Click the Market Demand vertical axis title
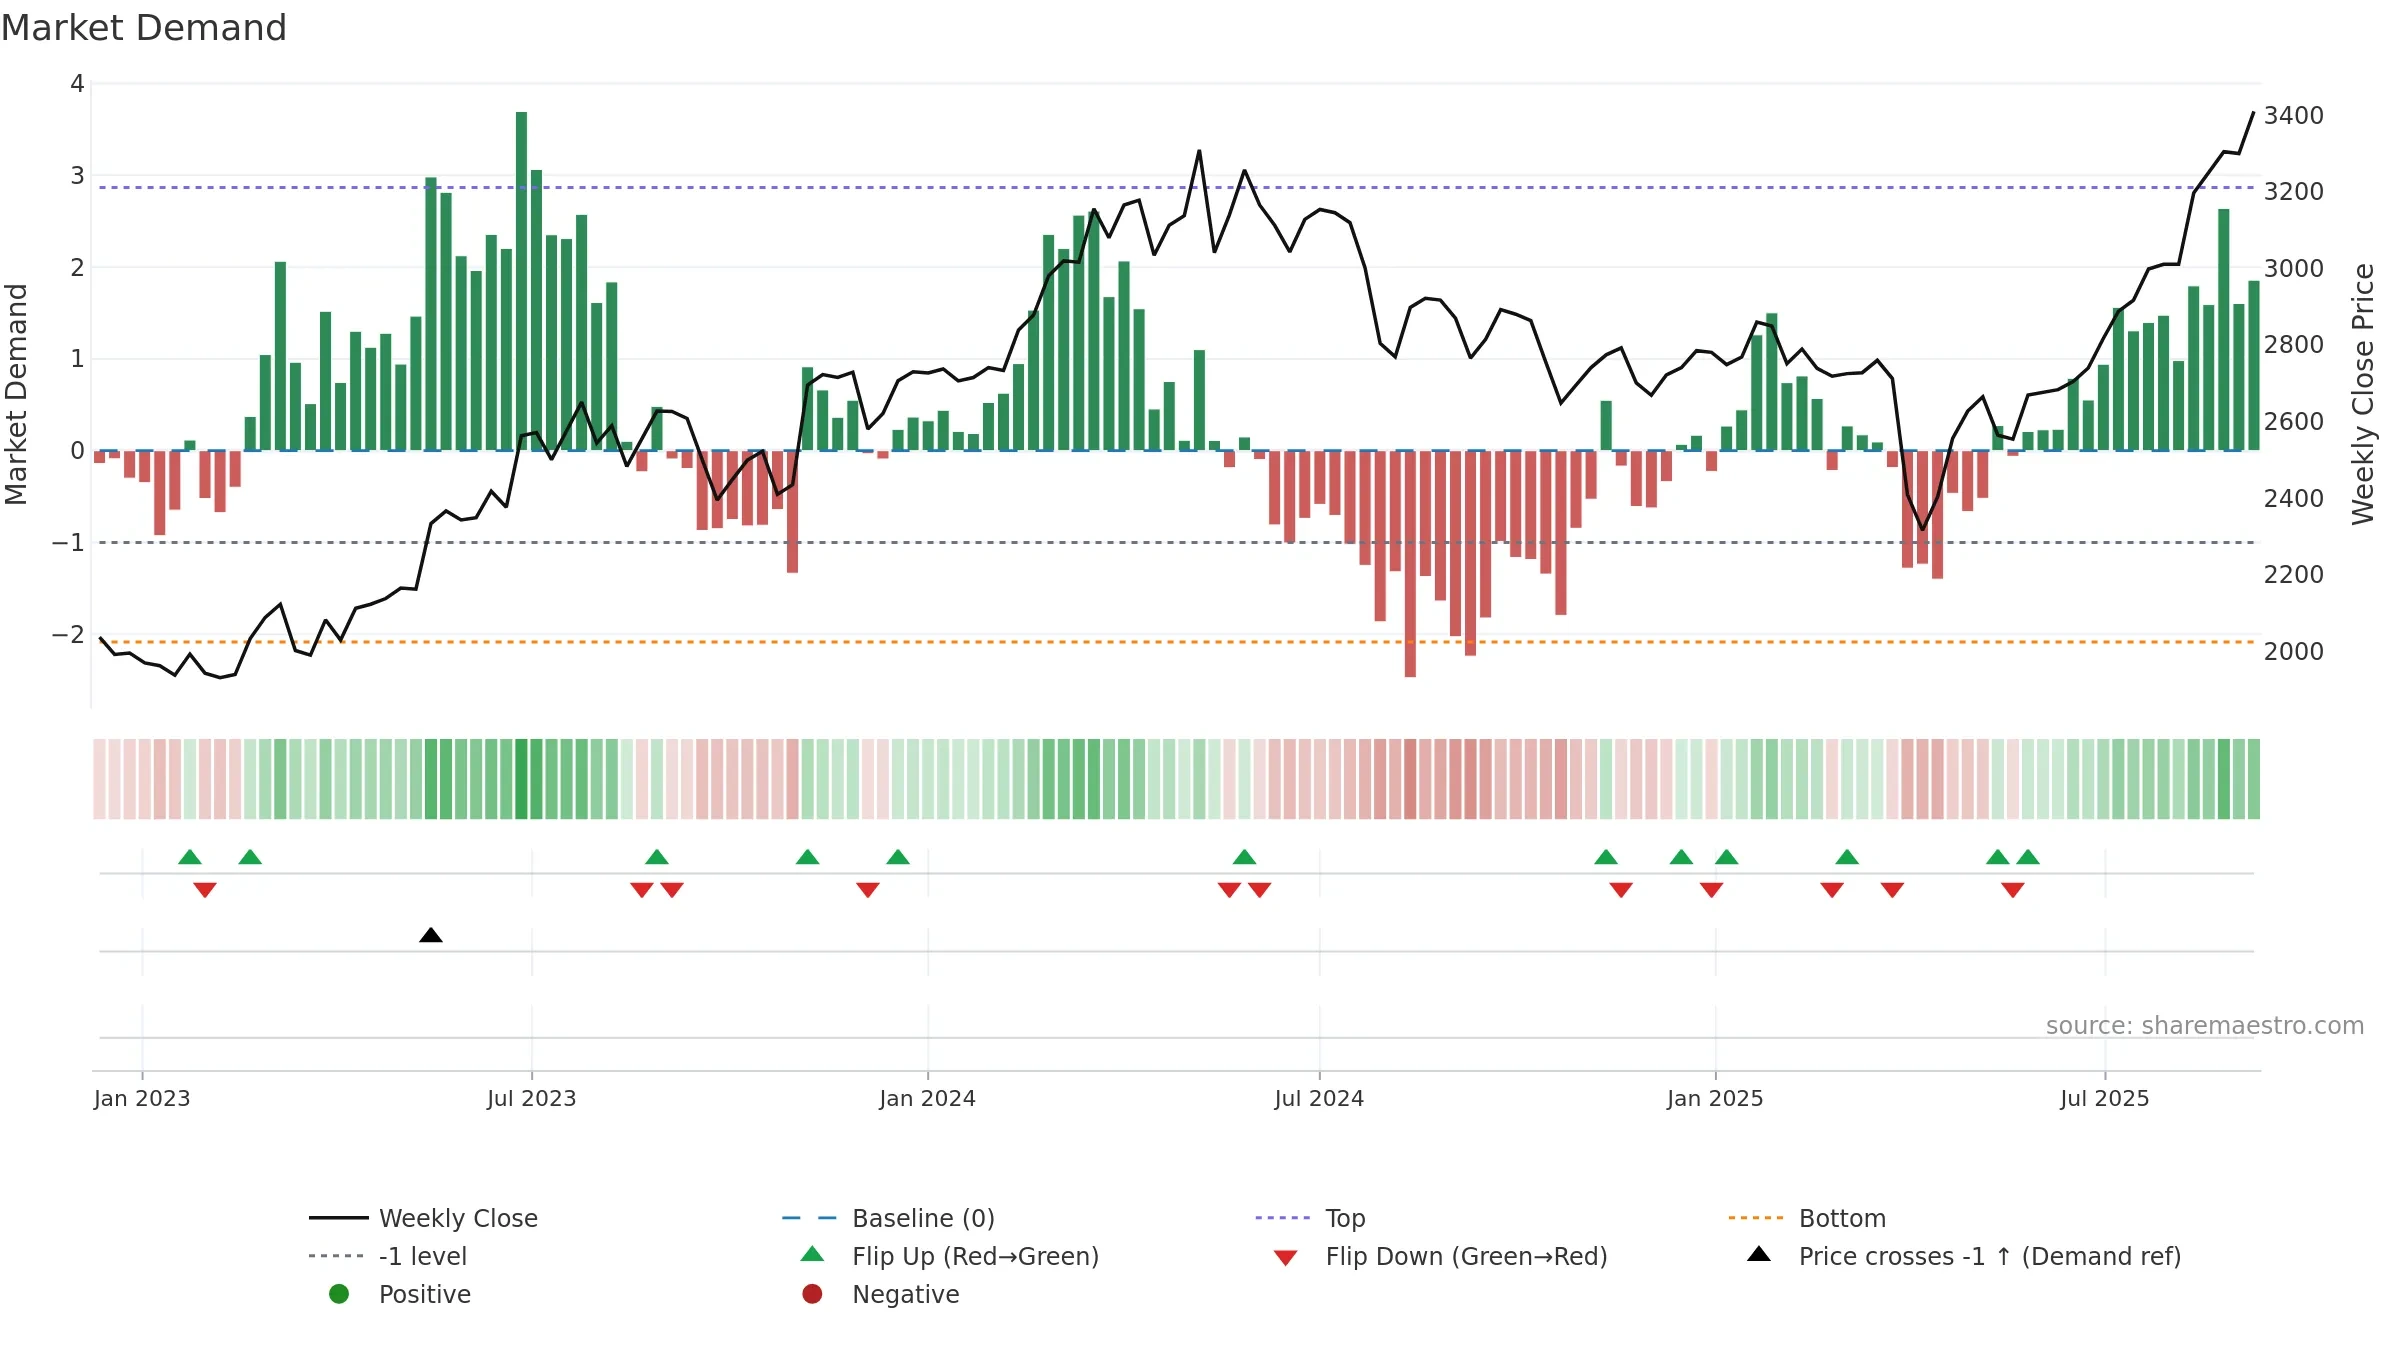This screenshot has height=1350, width=2400. pos(16,394)
